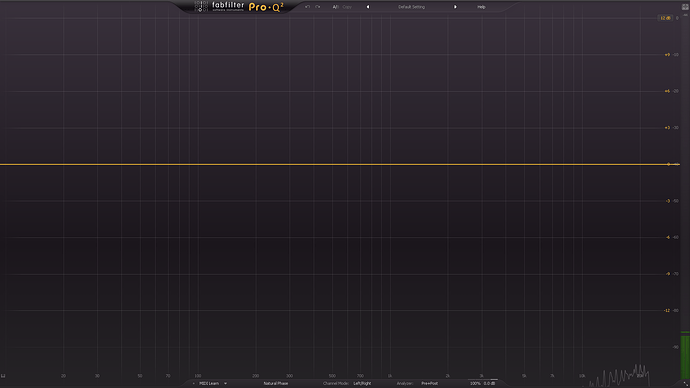Open the Help menu

481,7
